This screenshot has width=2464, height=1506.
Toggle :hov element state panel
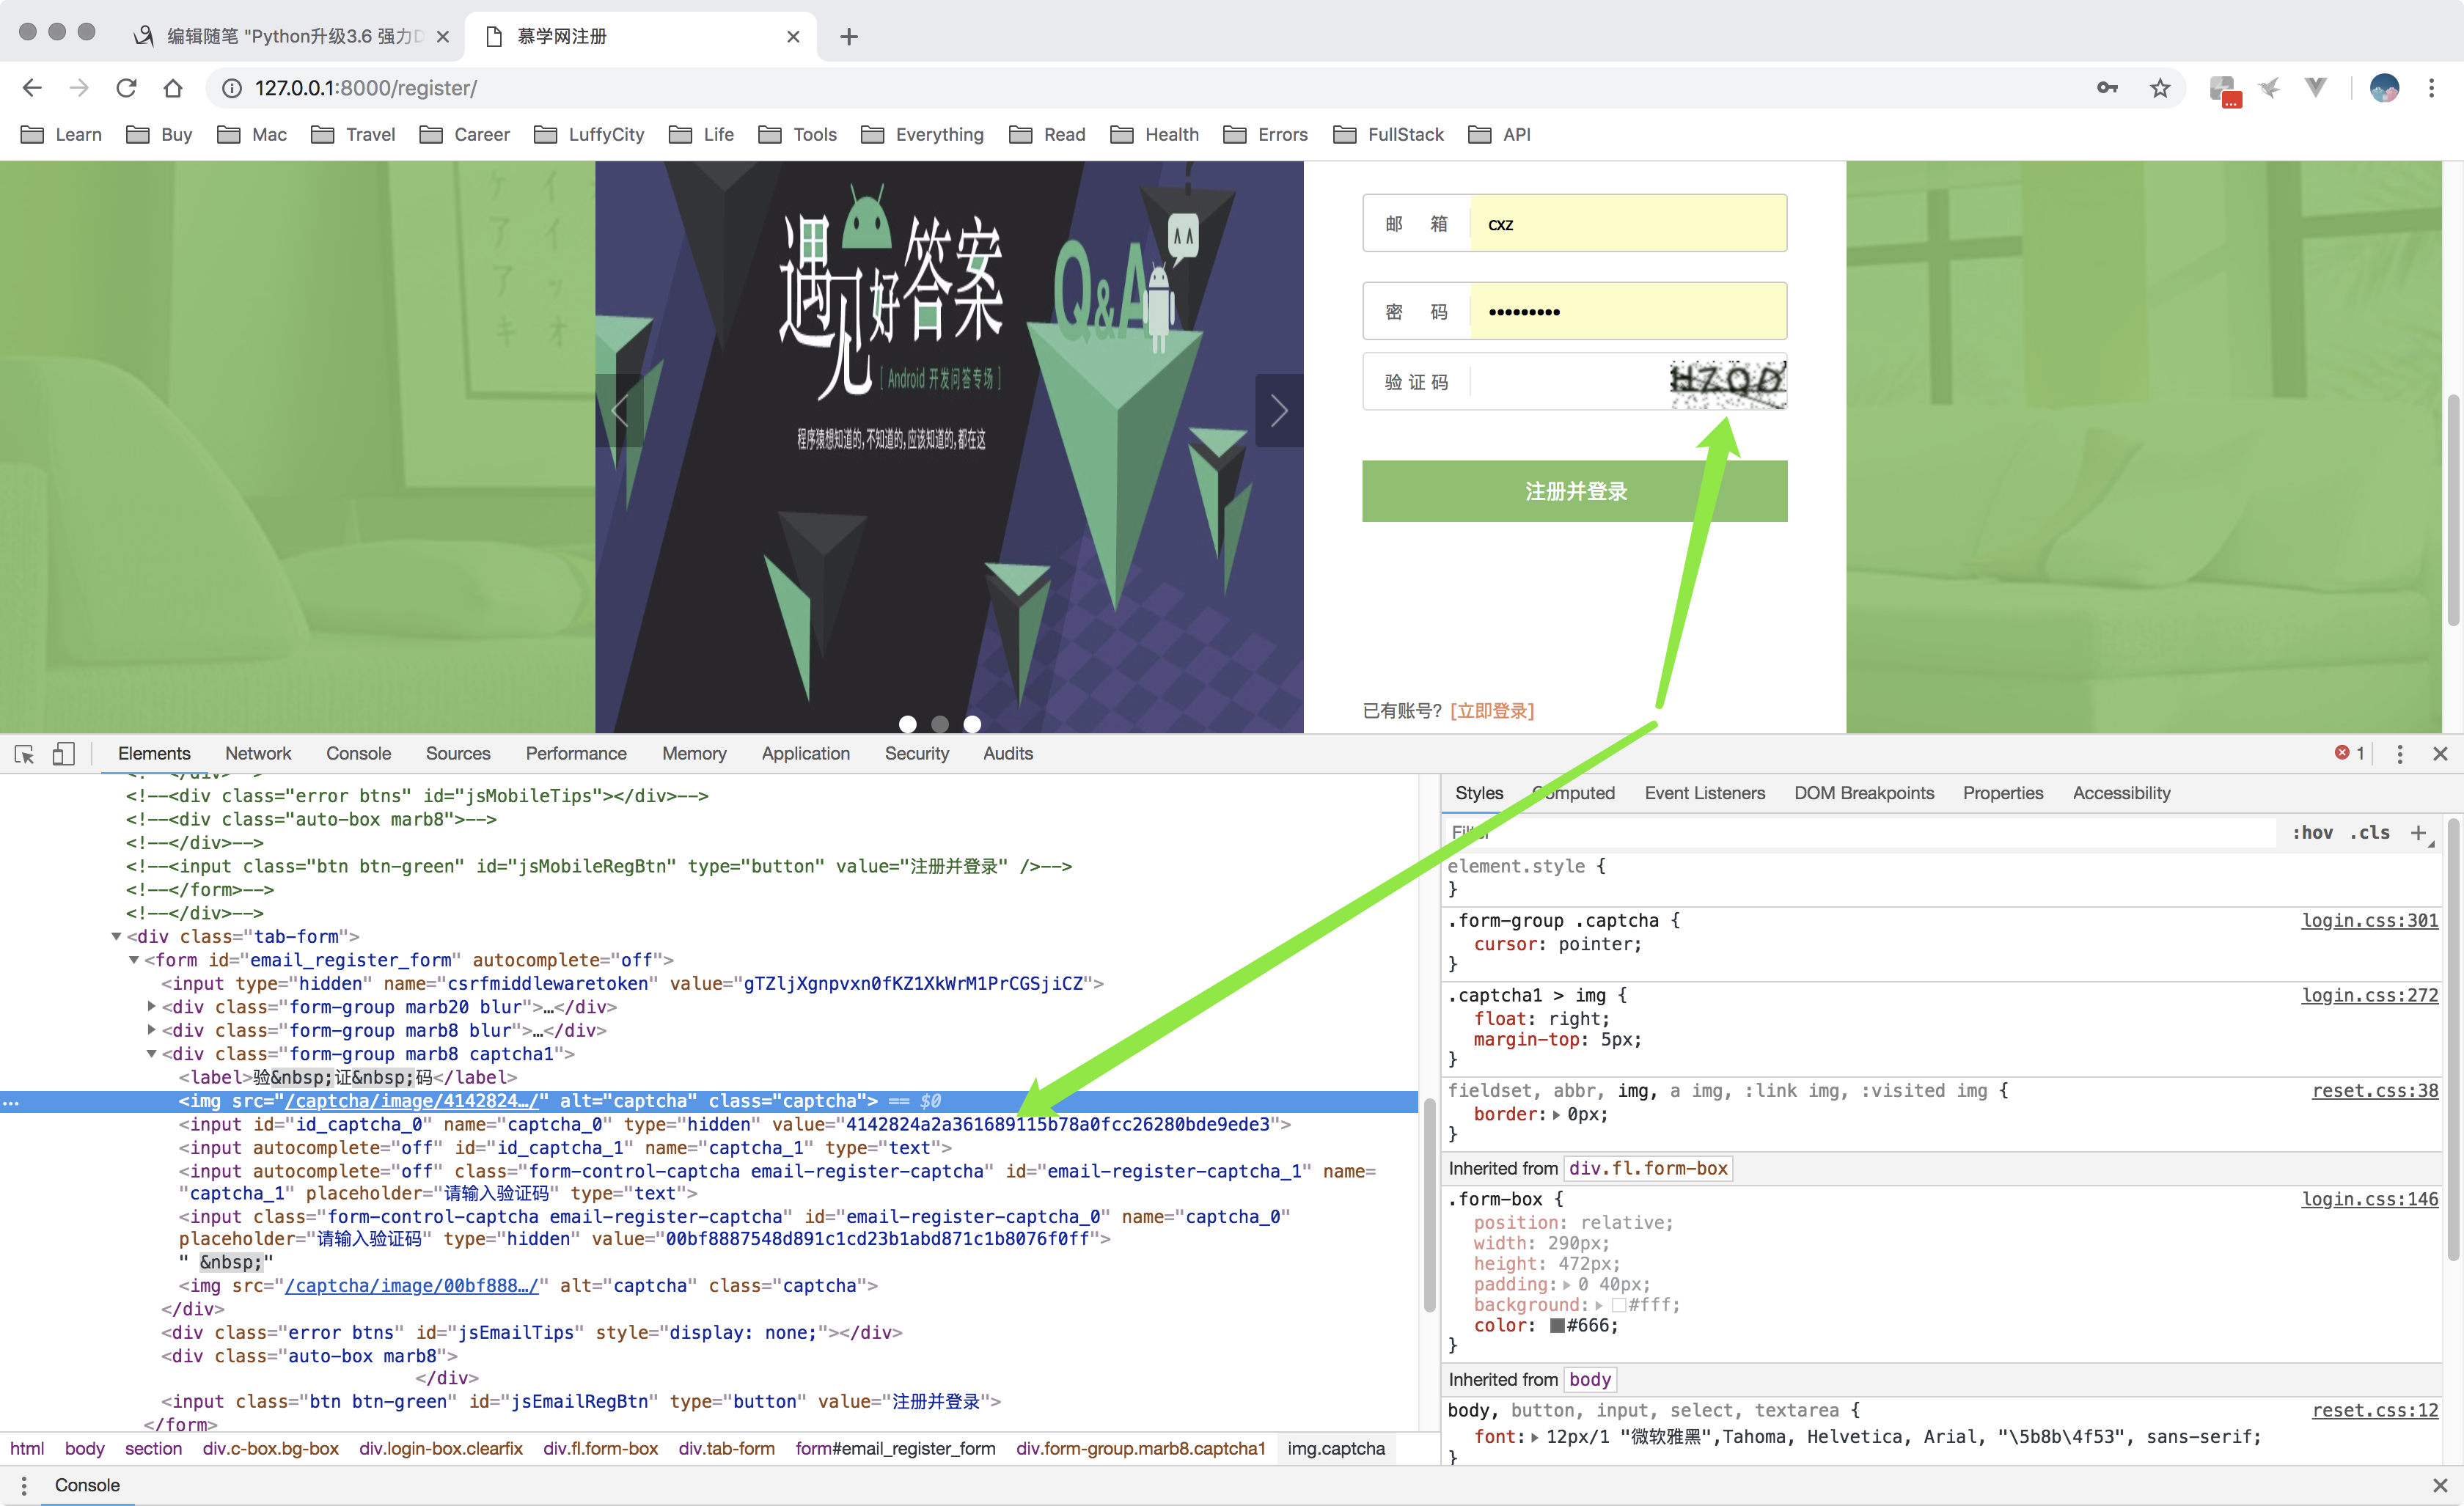[x=2312, y=833]
